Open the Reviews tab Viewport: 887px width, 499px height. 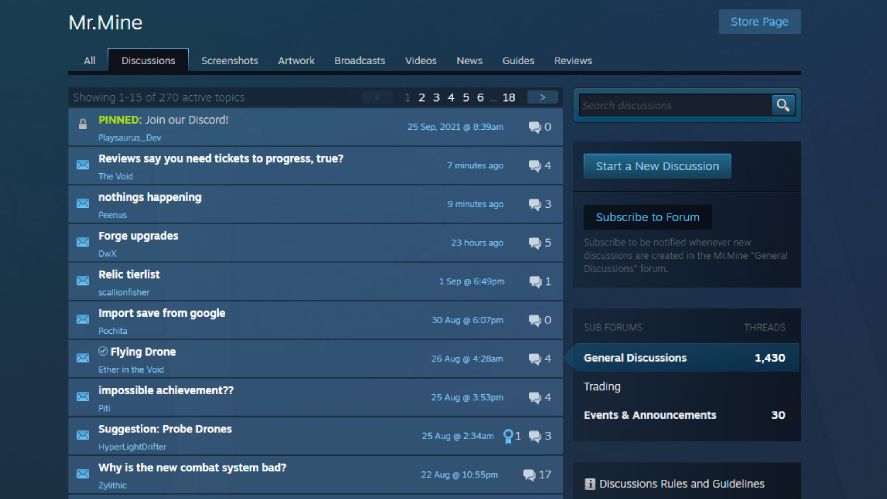pyautogui.click(x=573, y=61)
